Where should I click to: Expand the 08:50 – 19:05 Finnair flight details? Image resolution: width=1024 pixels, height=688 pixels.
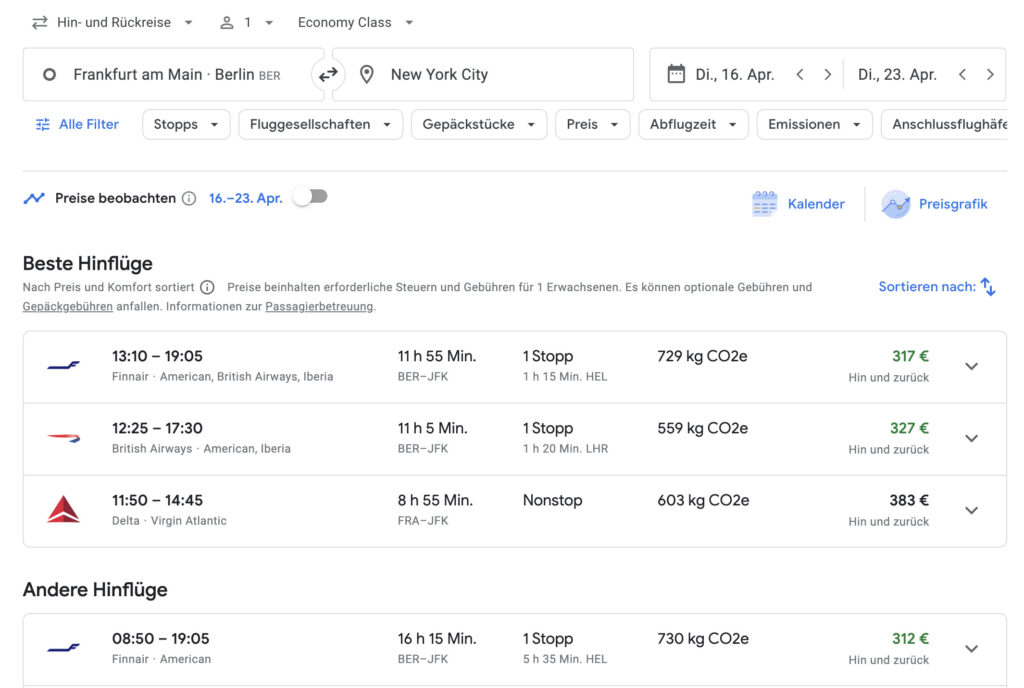coord(972,648)
